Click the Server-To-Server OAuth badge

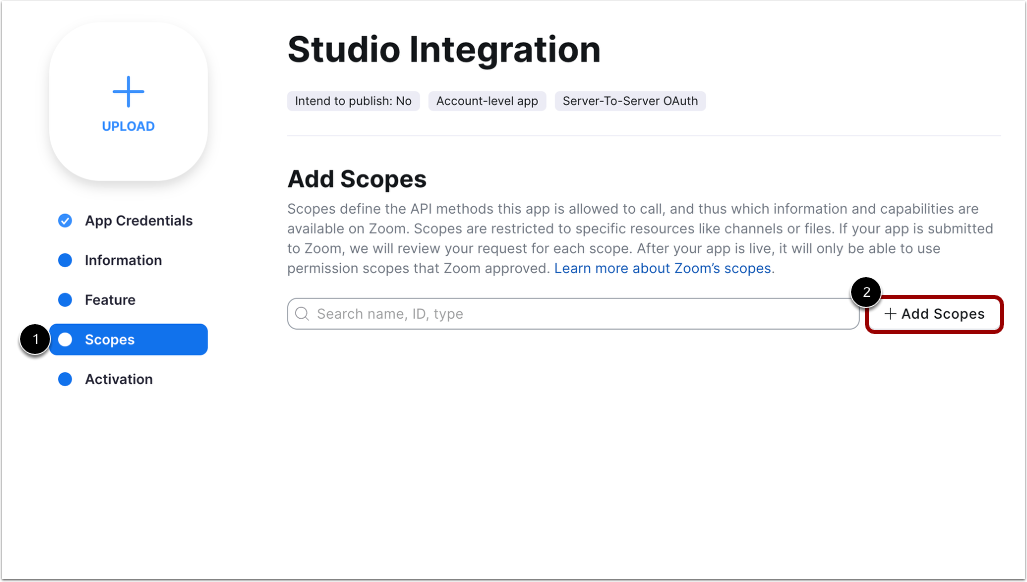(630, 100)
